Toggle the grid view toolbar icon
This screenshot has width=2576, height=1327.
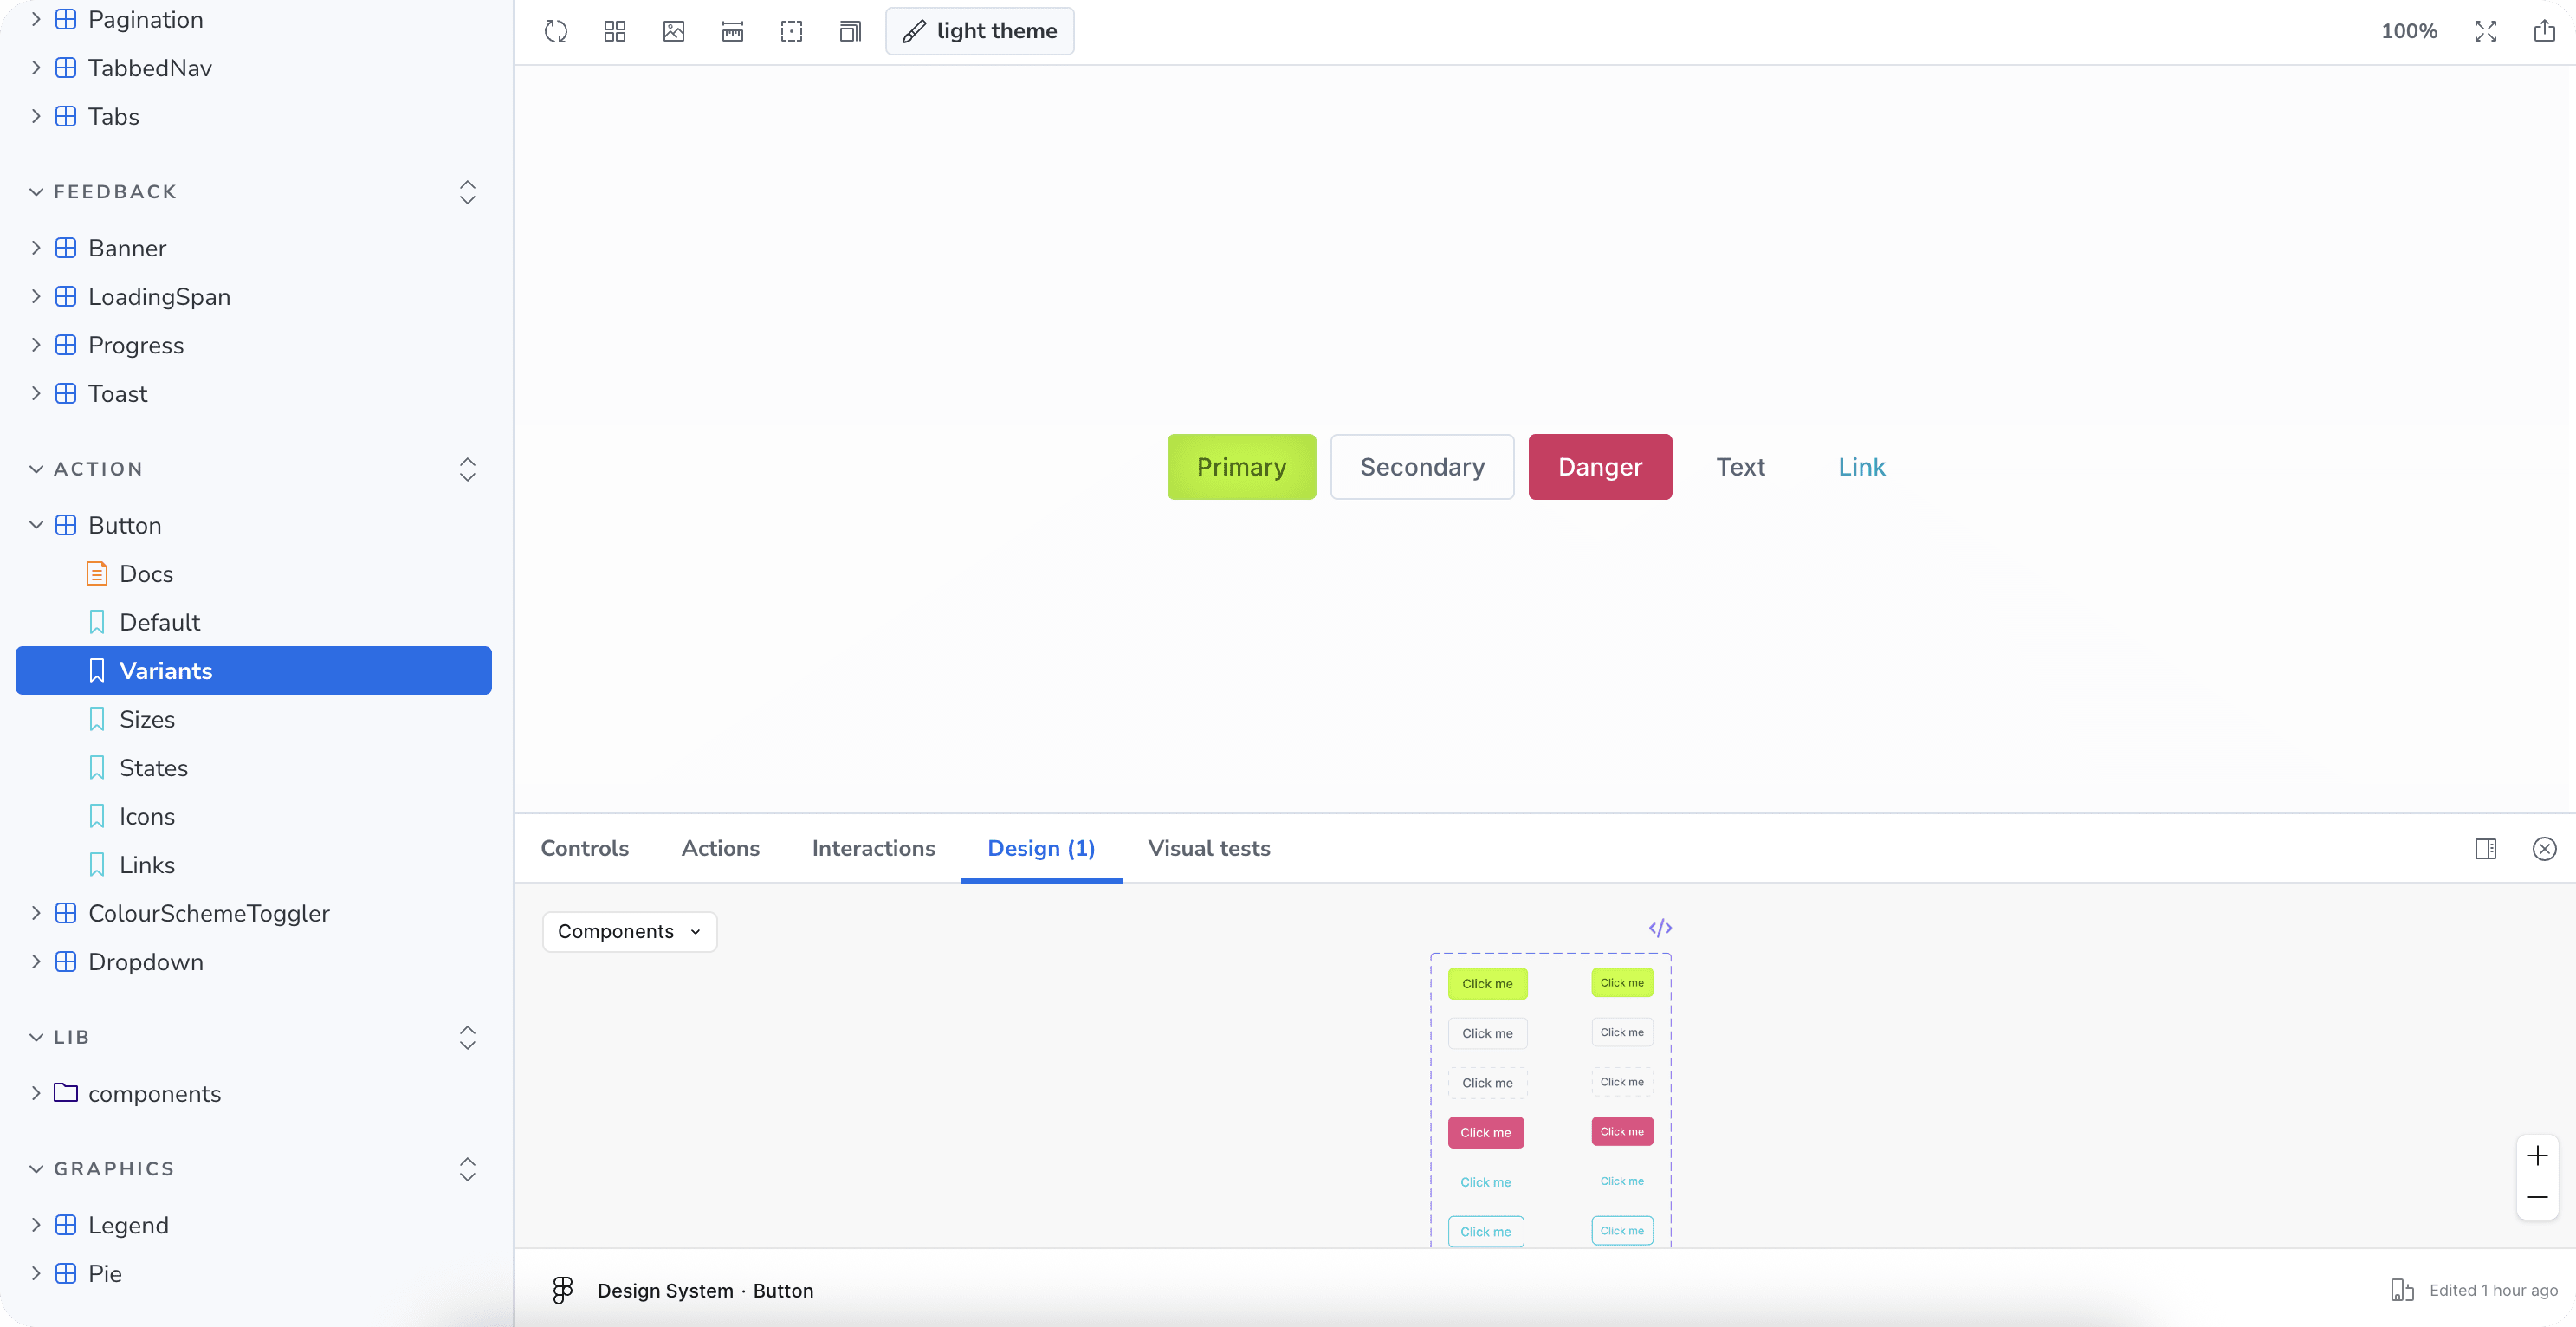pos(615,31)
